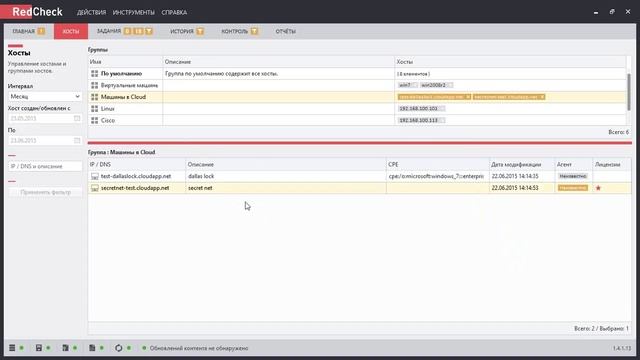Select the 'Виртуальные машины' group
Image resolution: width=640 pixels, height=360 pixels.
pyautogui.click(x=357, y=85)
